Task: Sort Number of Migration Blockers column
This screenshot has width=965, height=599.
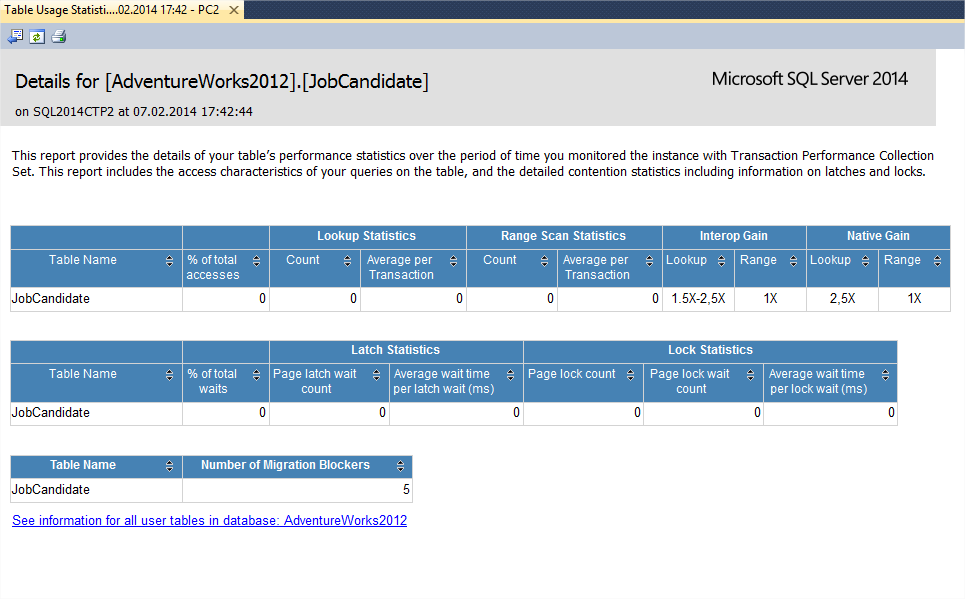Action: point(400,466)
